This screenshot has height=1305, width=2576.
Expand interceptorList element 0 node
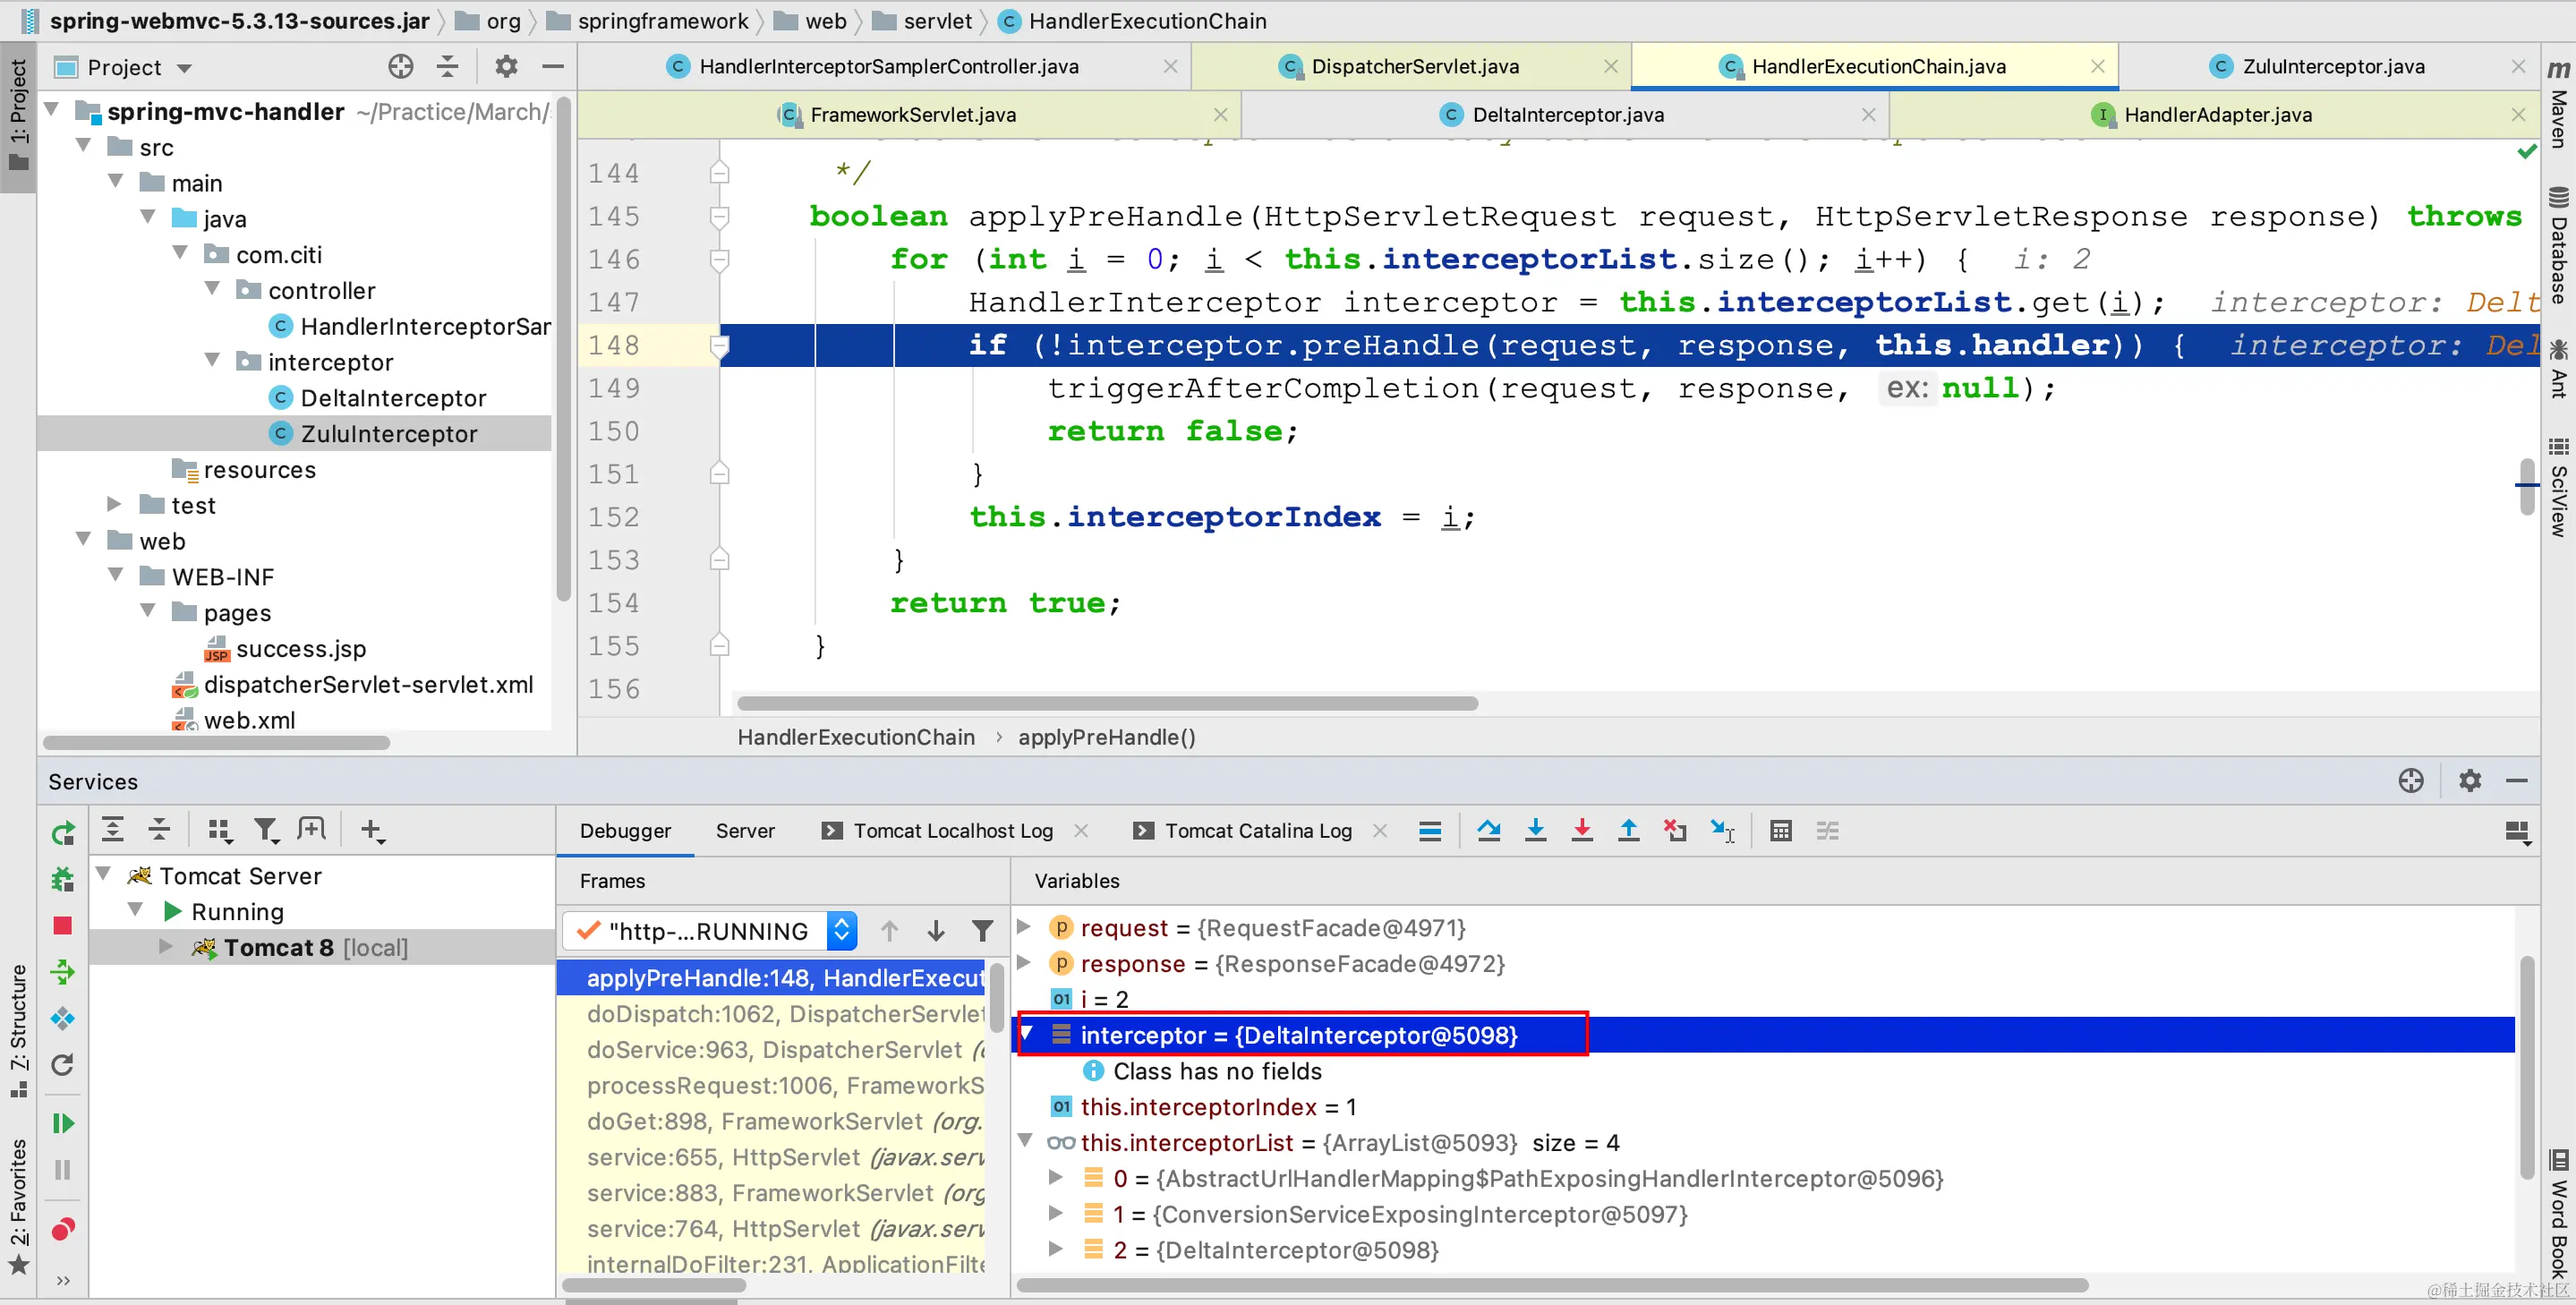click(1055, 1177)
